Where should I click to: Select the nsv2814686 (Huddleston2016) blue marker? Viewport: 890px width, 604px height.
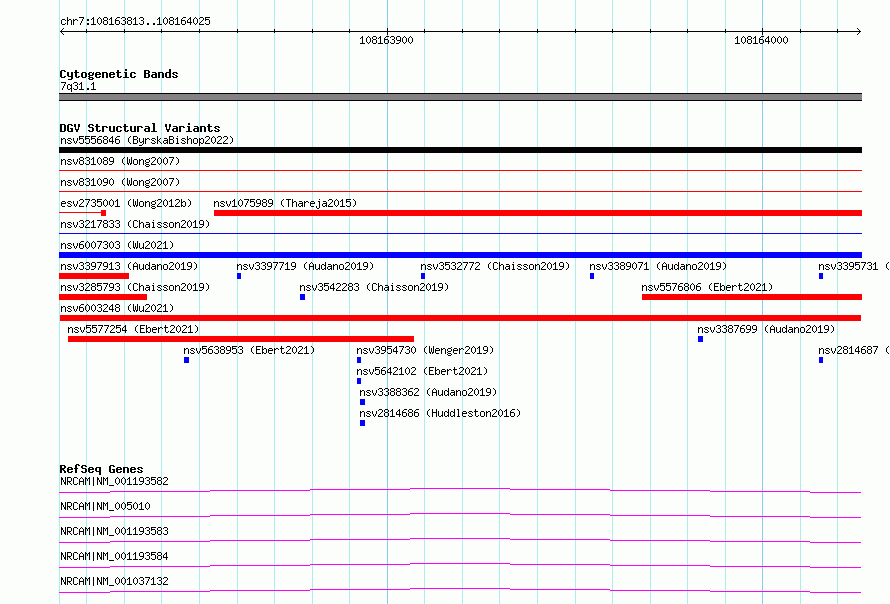(x=363, y=423)
